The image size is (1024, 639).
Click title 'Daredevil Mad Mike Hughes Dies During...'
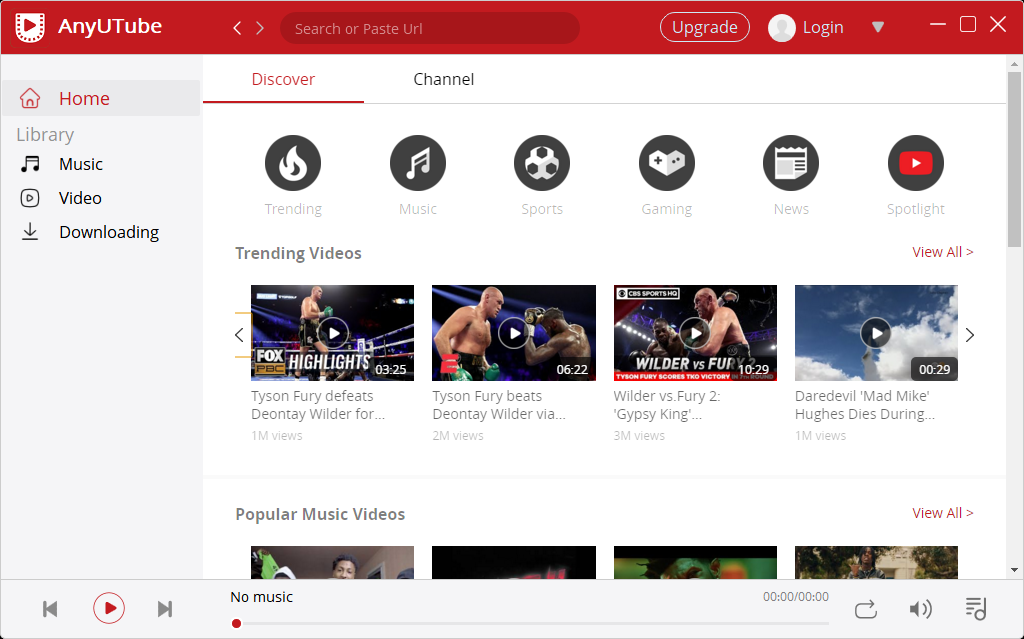865,405
